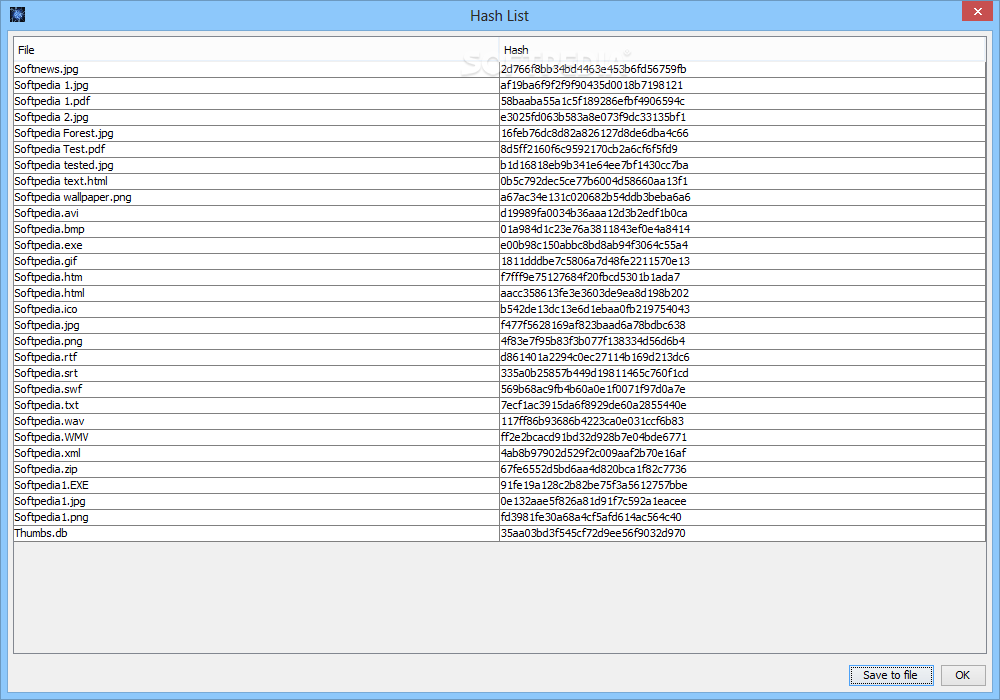Click hash 569b68ac9fb4b60a0e1f0071f97d0a7e
Viewport: 1000px width, 700px height.
pyautogui.click(x=593, y=389)
